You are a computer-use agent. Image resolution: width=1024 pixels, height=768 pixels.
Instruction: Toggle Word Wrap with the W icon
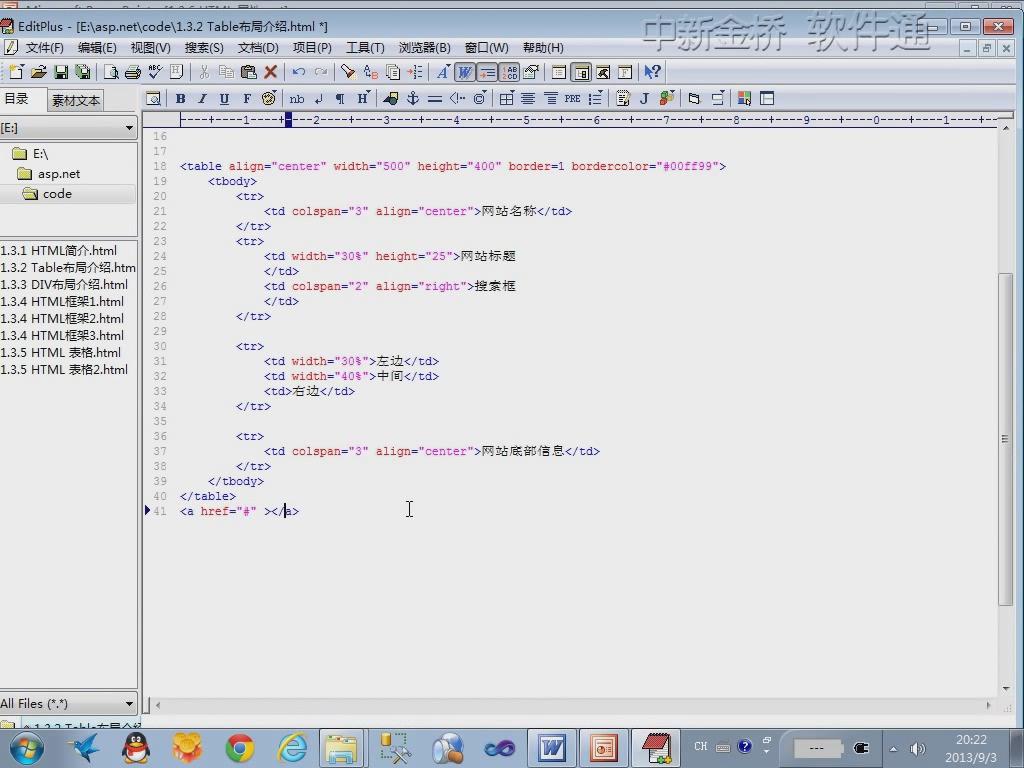[x=465, y=72]
